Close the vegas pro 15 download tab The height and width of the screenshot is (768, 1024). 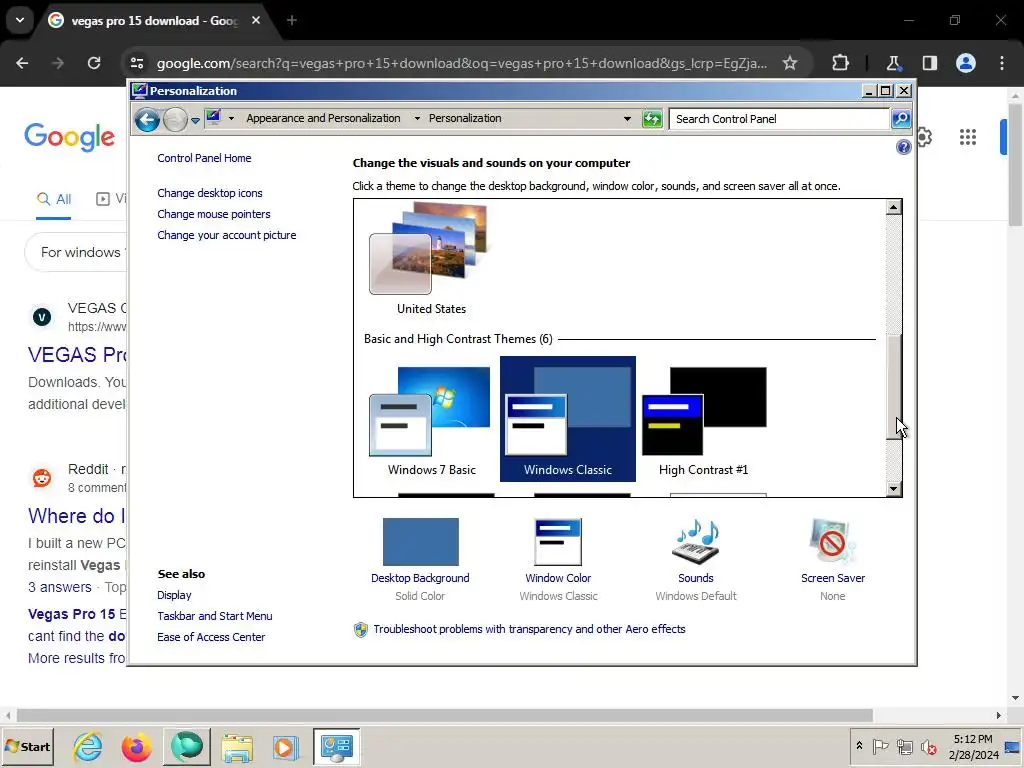click(256, 20)
